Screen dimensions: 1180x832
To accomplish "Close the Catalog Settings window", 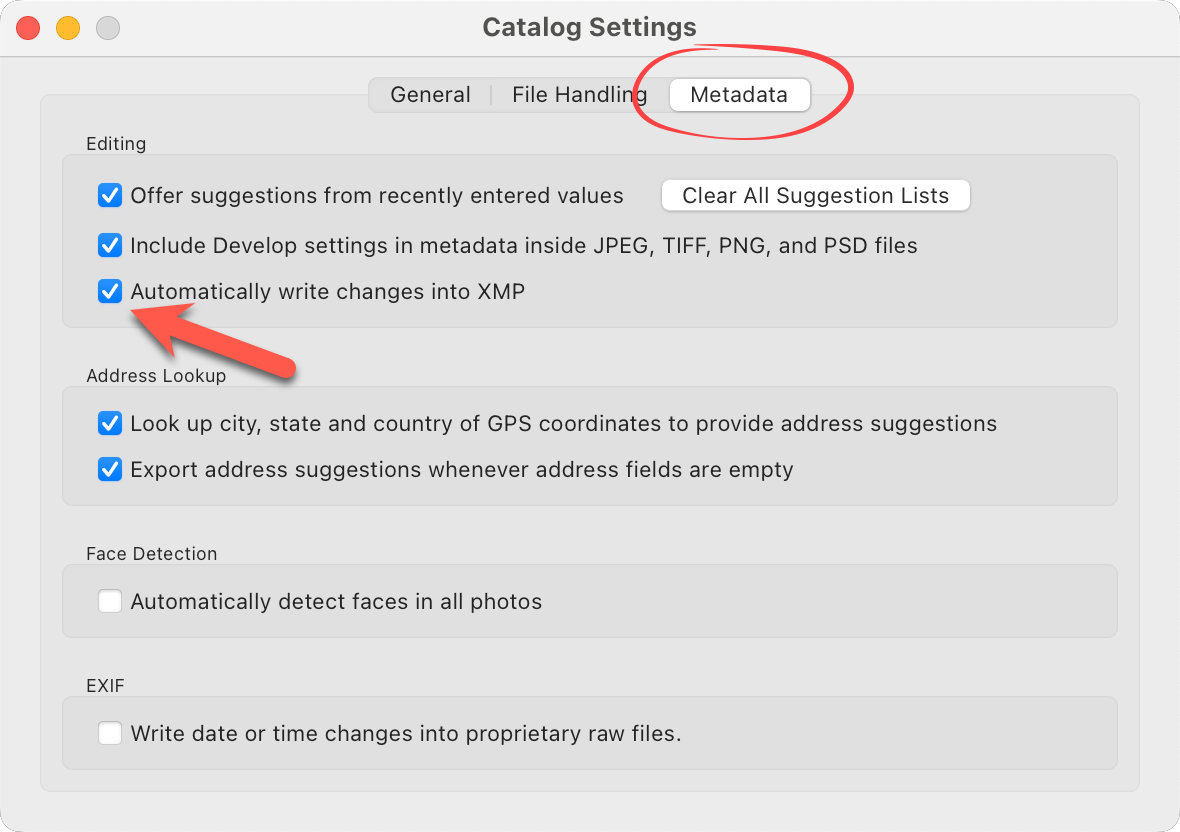I will (x=28, y=28).
